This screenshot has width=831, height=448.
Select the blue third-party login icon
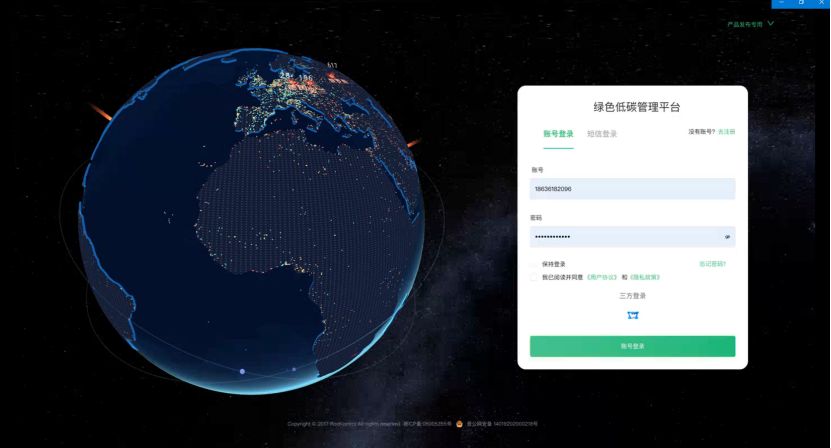(633, 315)
